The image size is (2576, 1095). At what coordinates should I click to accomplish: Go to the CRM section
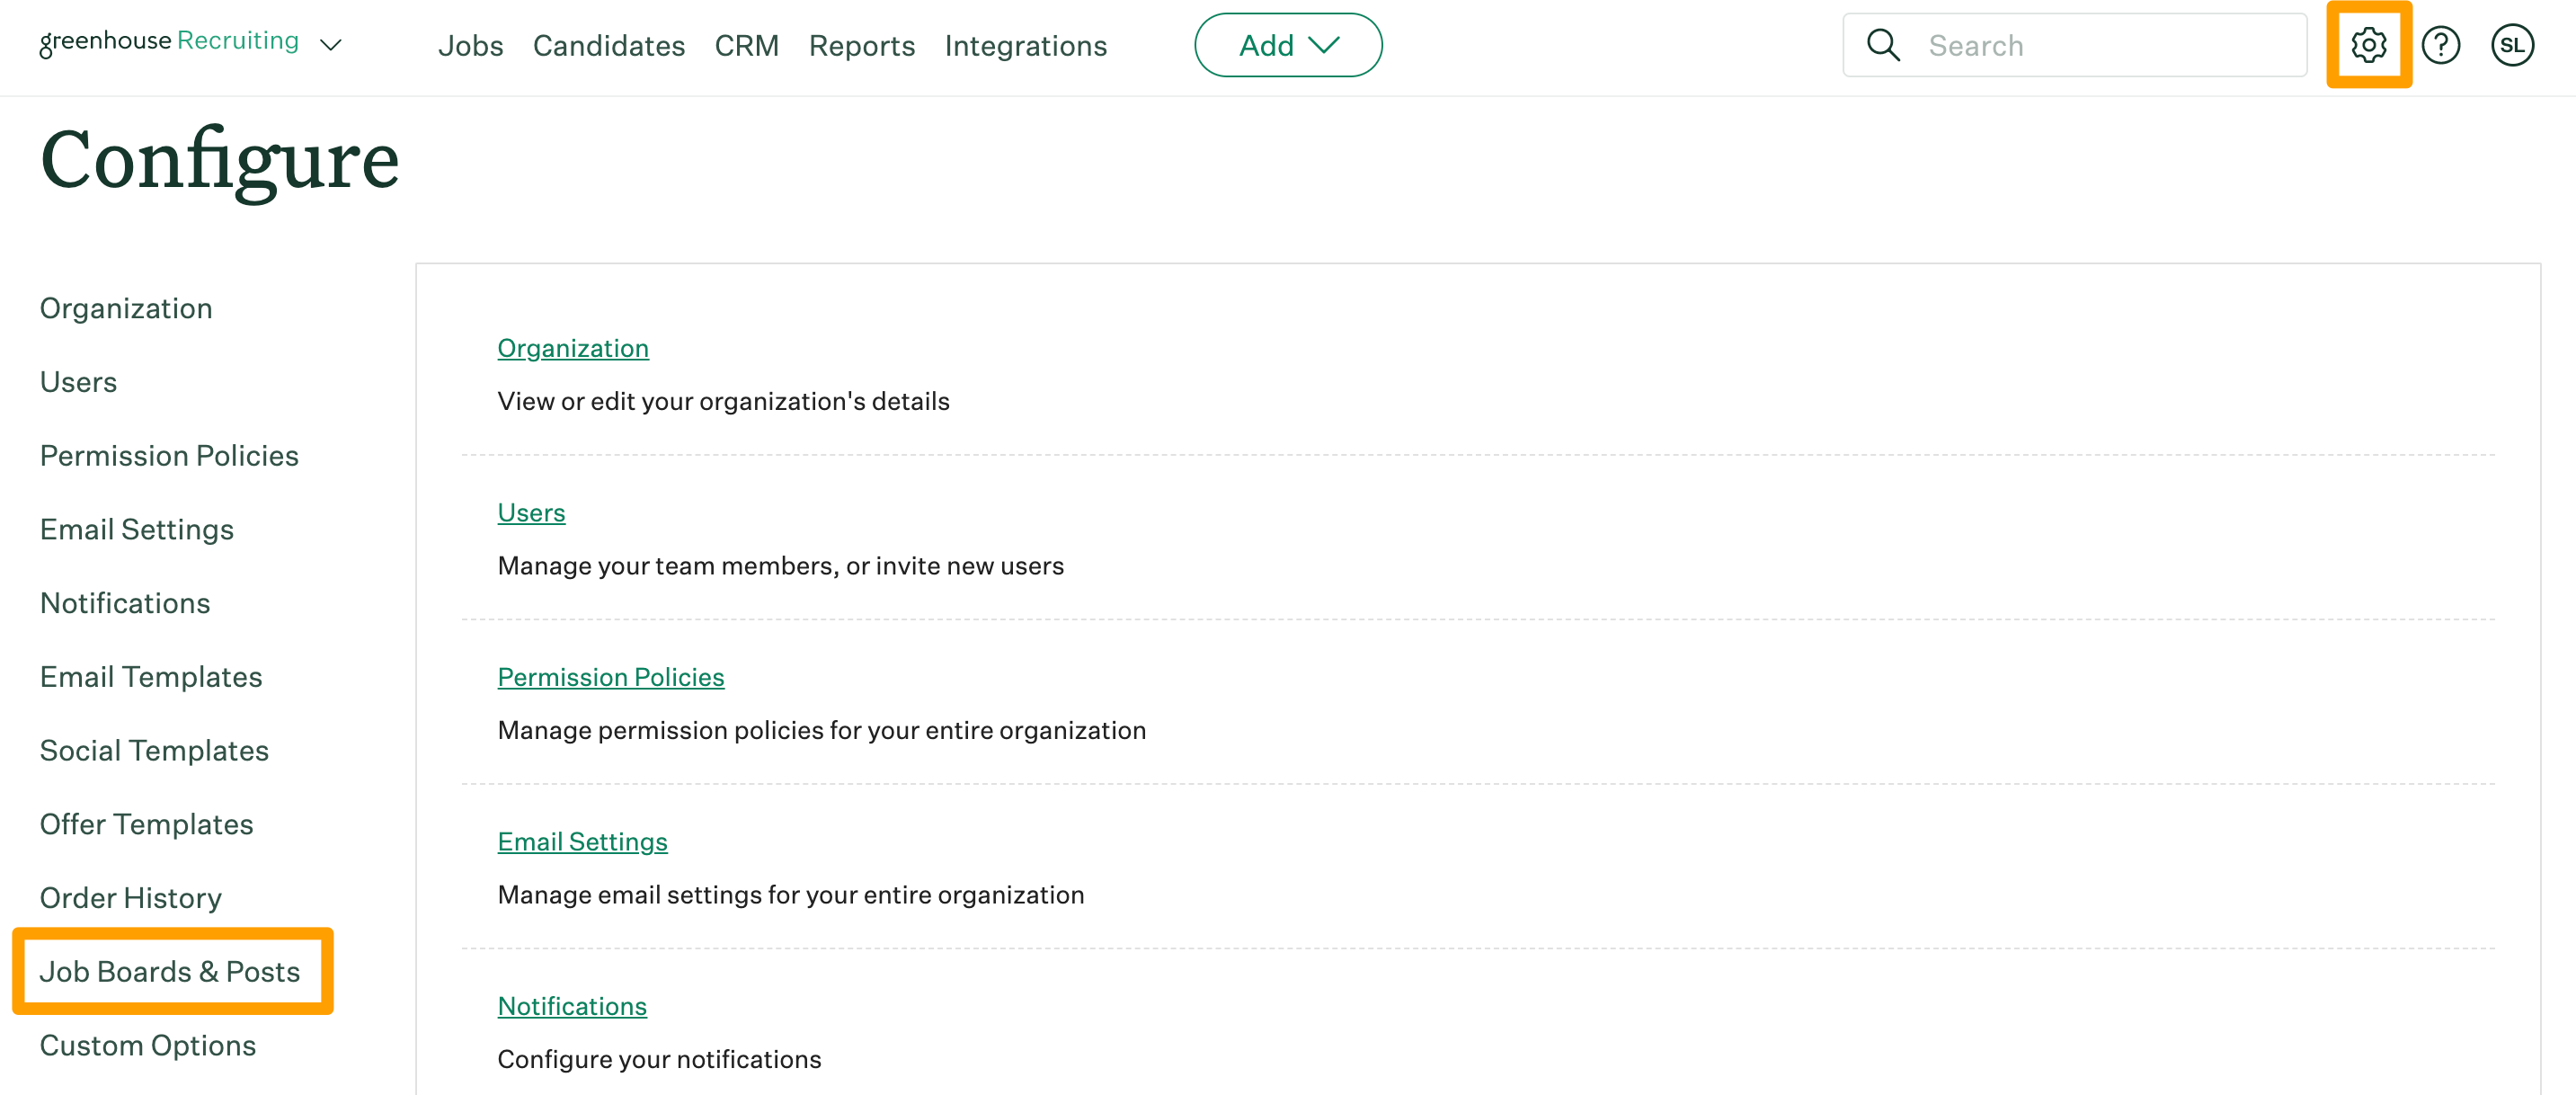pyautogui.click(x=747, y=45)
